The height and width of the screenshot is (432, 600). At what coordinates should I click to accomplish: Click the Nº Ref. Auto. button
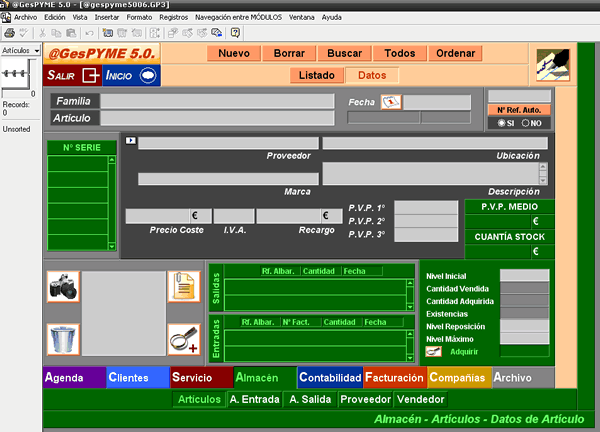coord(519,110)
